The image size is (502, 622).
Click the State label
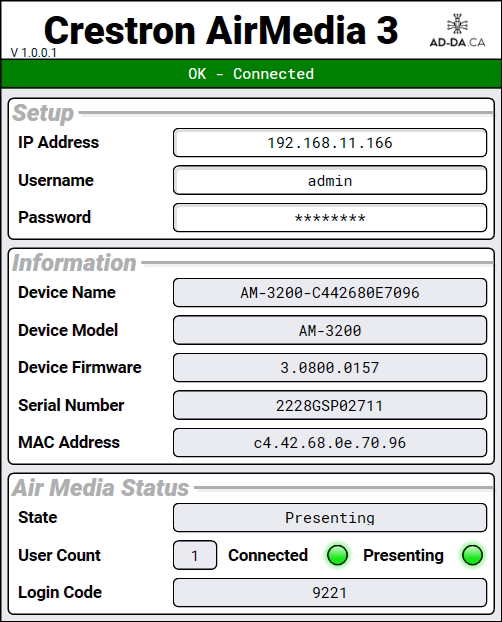point(38,517)
